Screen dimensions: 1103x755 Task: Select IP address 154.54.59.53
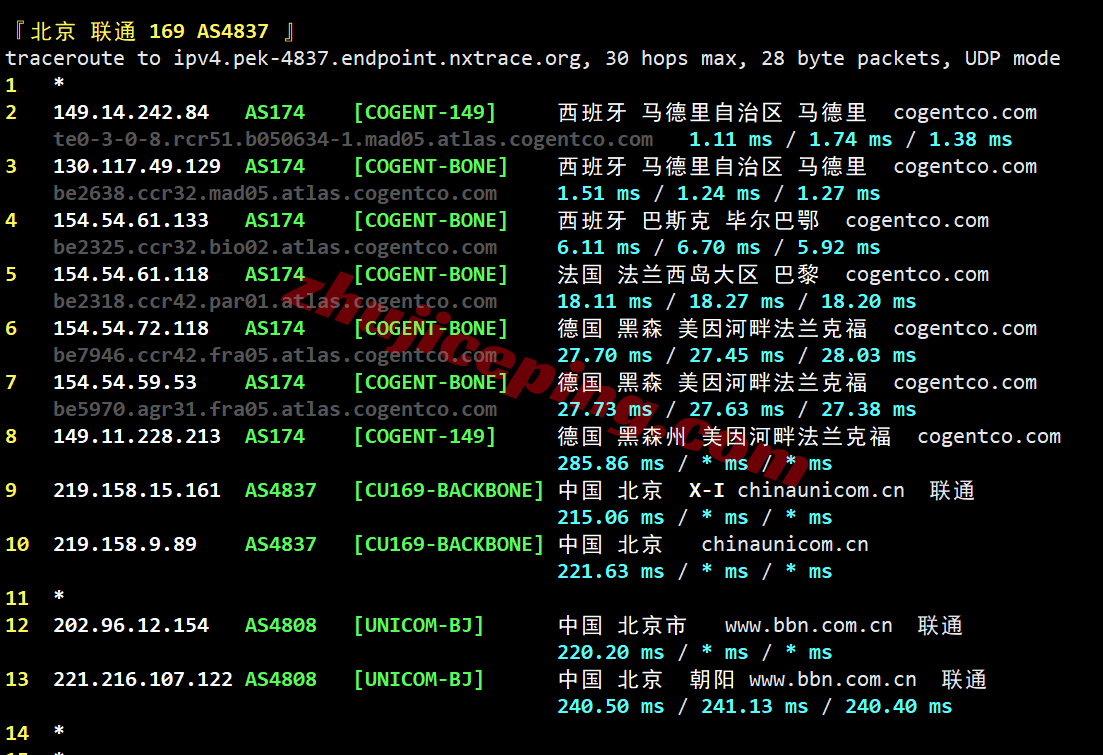click(x=125, y=383)
